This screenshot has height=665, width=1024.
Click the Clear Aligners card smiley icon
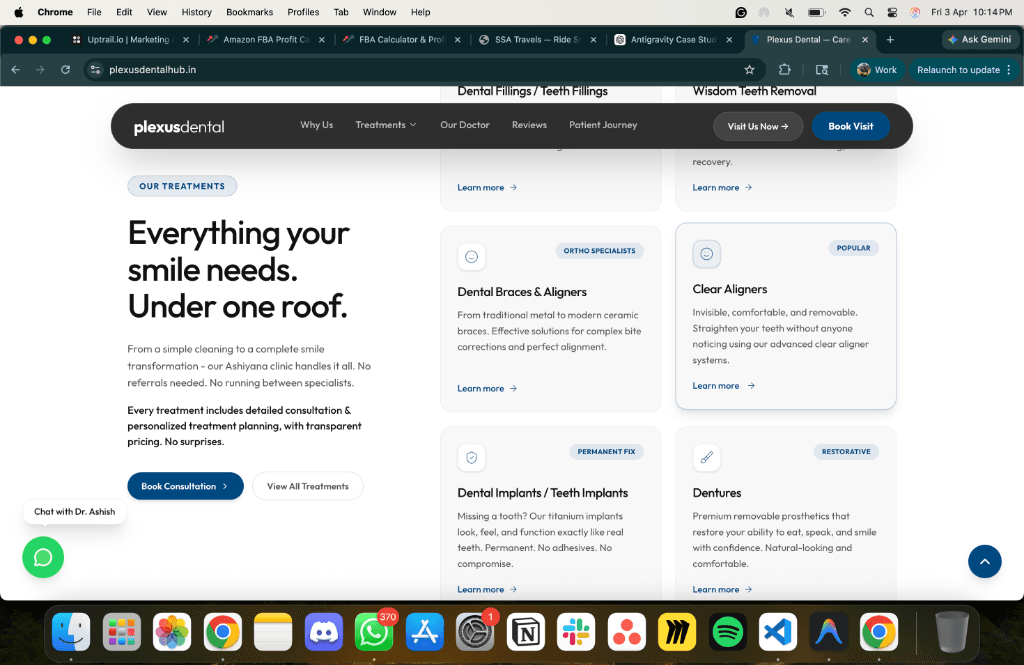pos(706,254)
